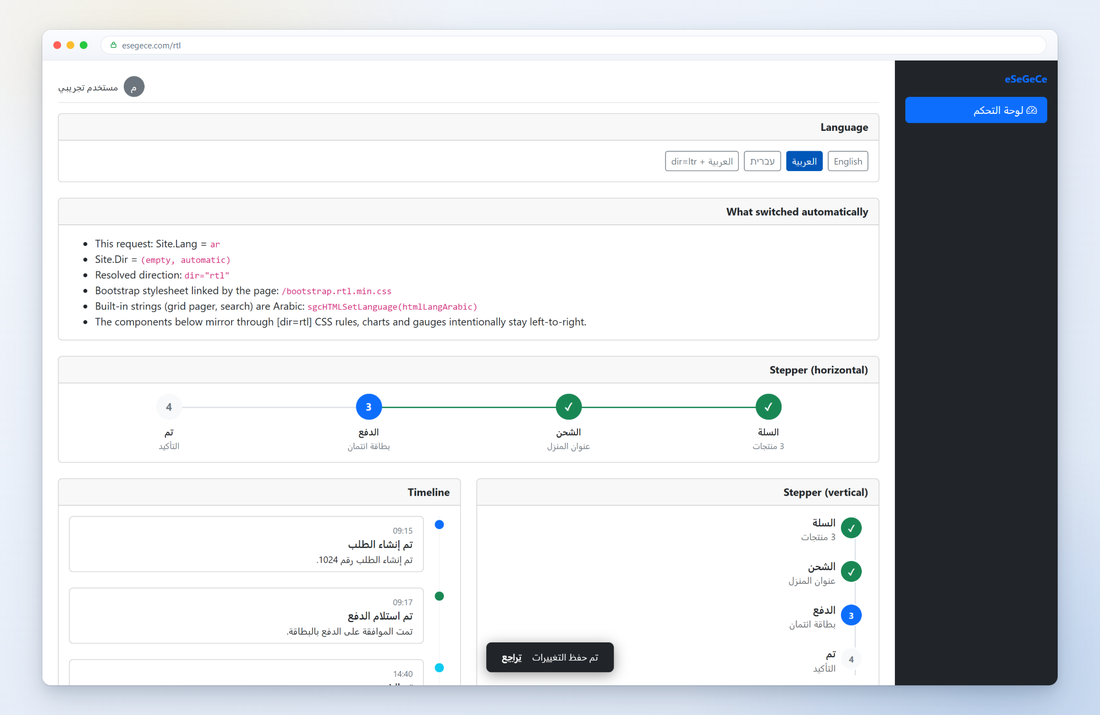1100x715 pixels.
Task: Click the (empty, automatic) code value
Action: point(186,260)
